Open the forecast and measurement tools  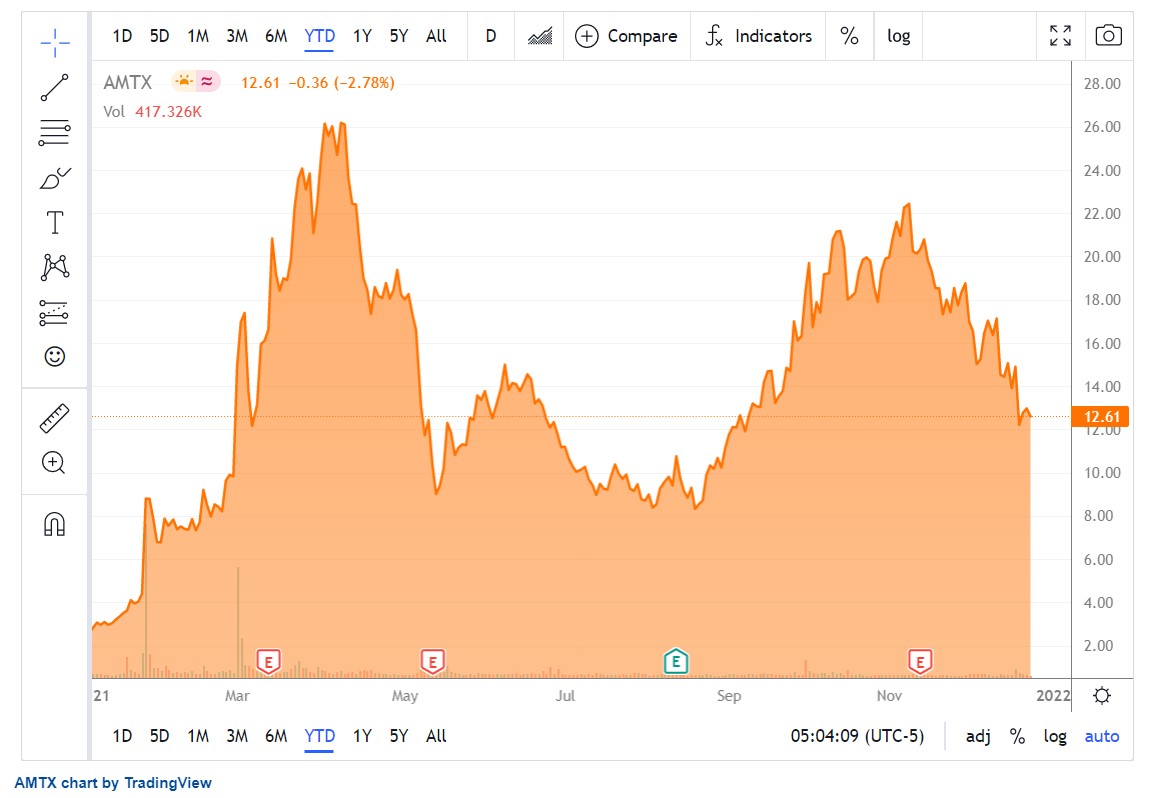click(x=54, y=313)
